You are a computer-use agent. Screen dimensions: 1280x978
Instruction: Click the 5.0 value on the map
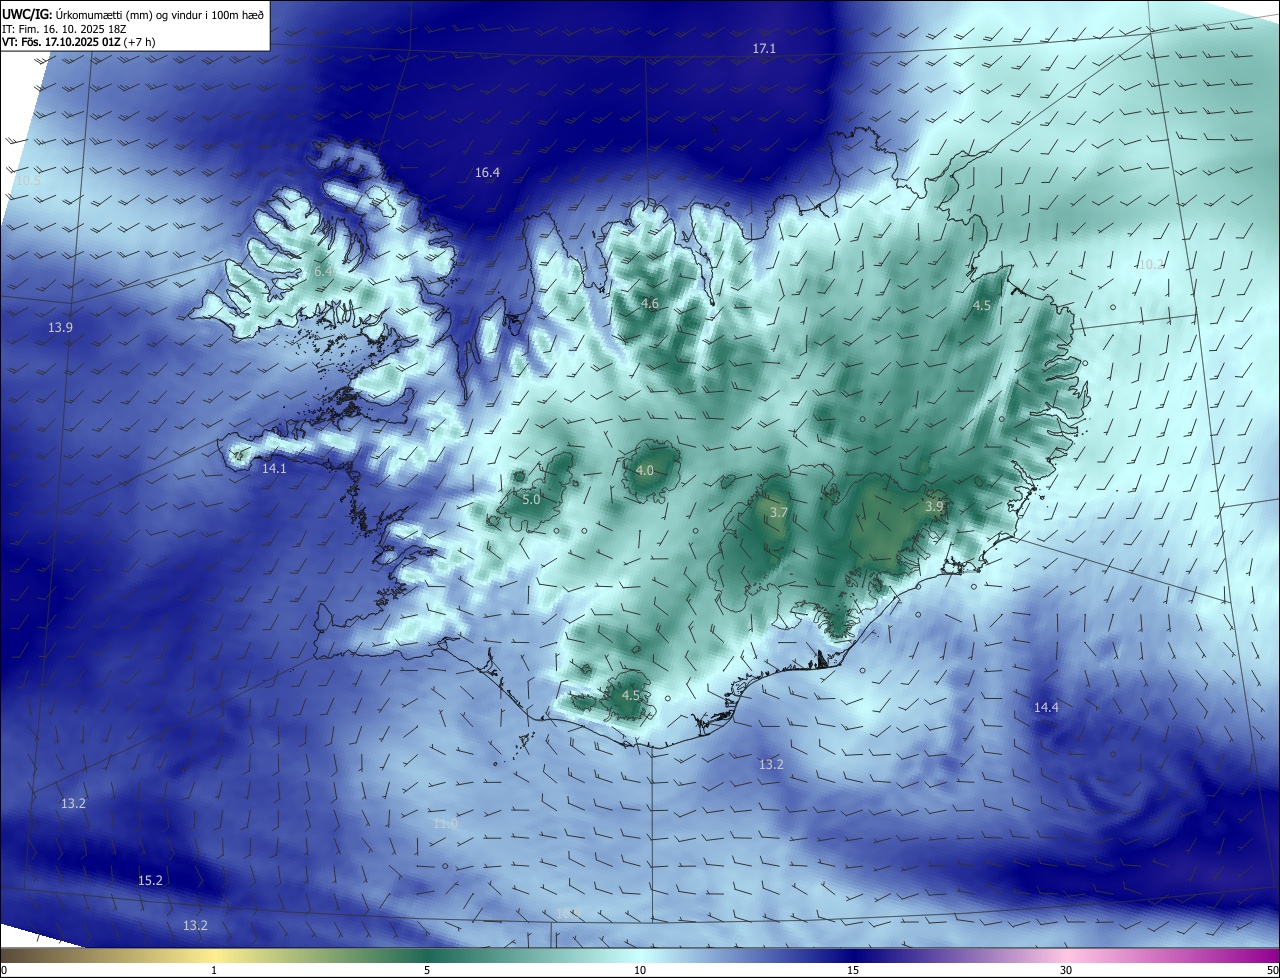(531, 498)
